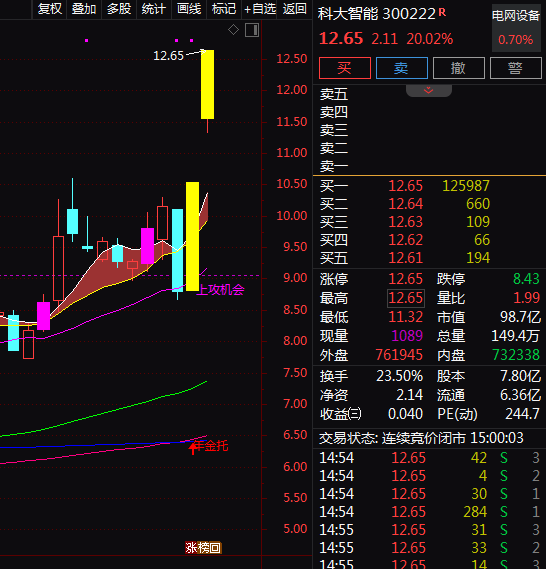Select the 买一 price 12.65 row
The height and width of the screenshot is (569, 546).
[x=429, y=186]
